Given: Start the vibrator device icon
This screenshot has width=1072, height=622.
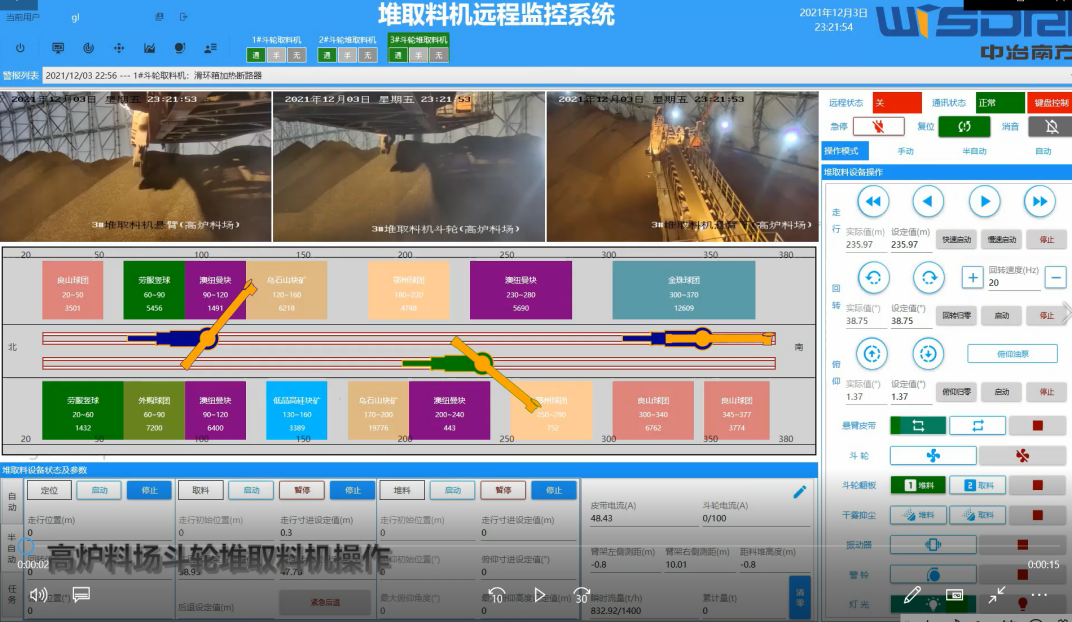Looking at the screenshot, I should 933,545.
